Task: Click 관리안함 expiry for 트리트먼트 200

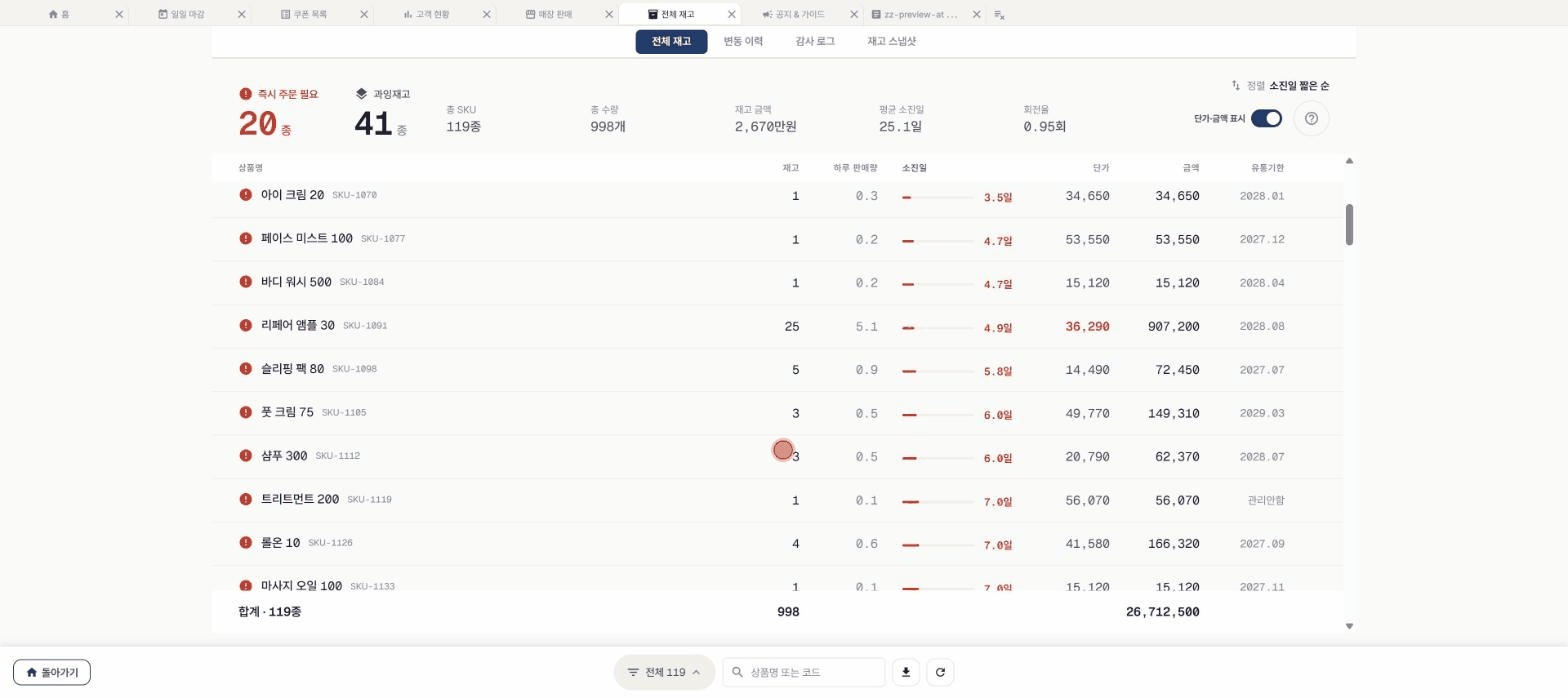Action: pyautogui.click(x=1266, y=500)
